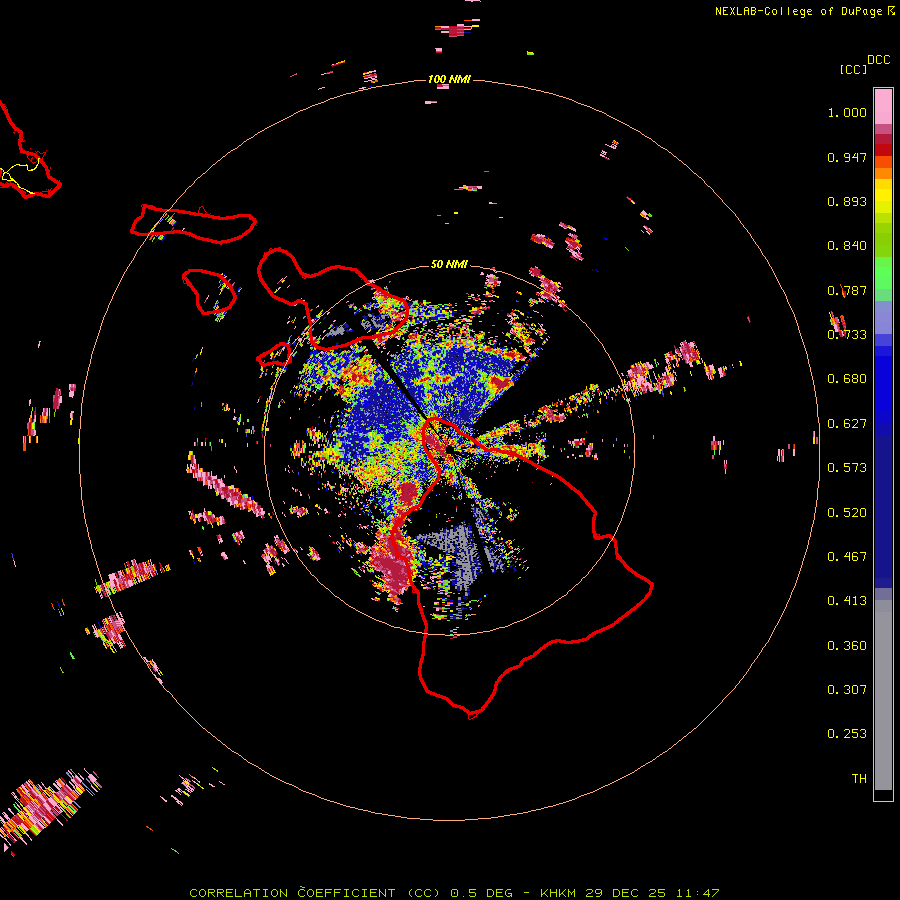The image size is (900, 900).
Task: Click the DCC label above color bar
Action: click(879, 59)
